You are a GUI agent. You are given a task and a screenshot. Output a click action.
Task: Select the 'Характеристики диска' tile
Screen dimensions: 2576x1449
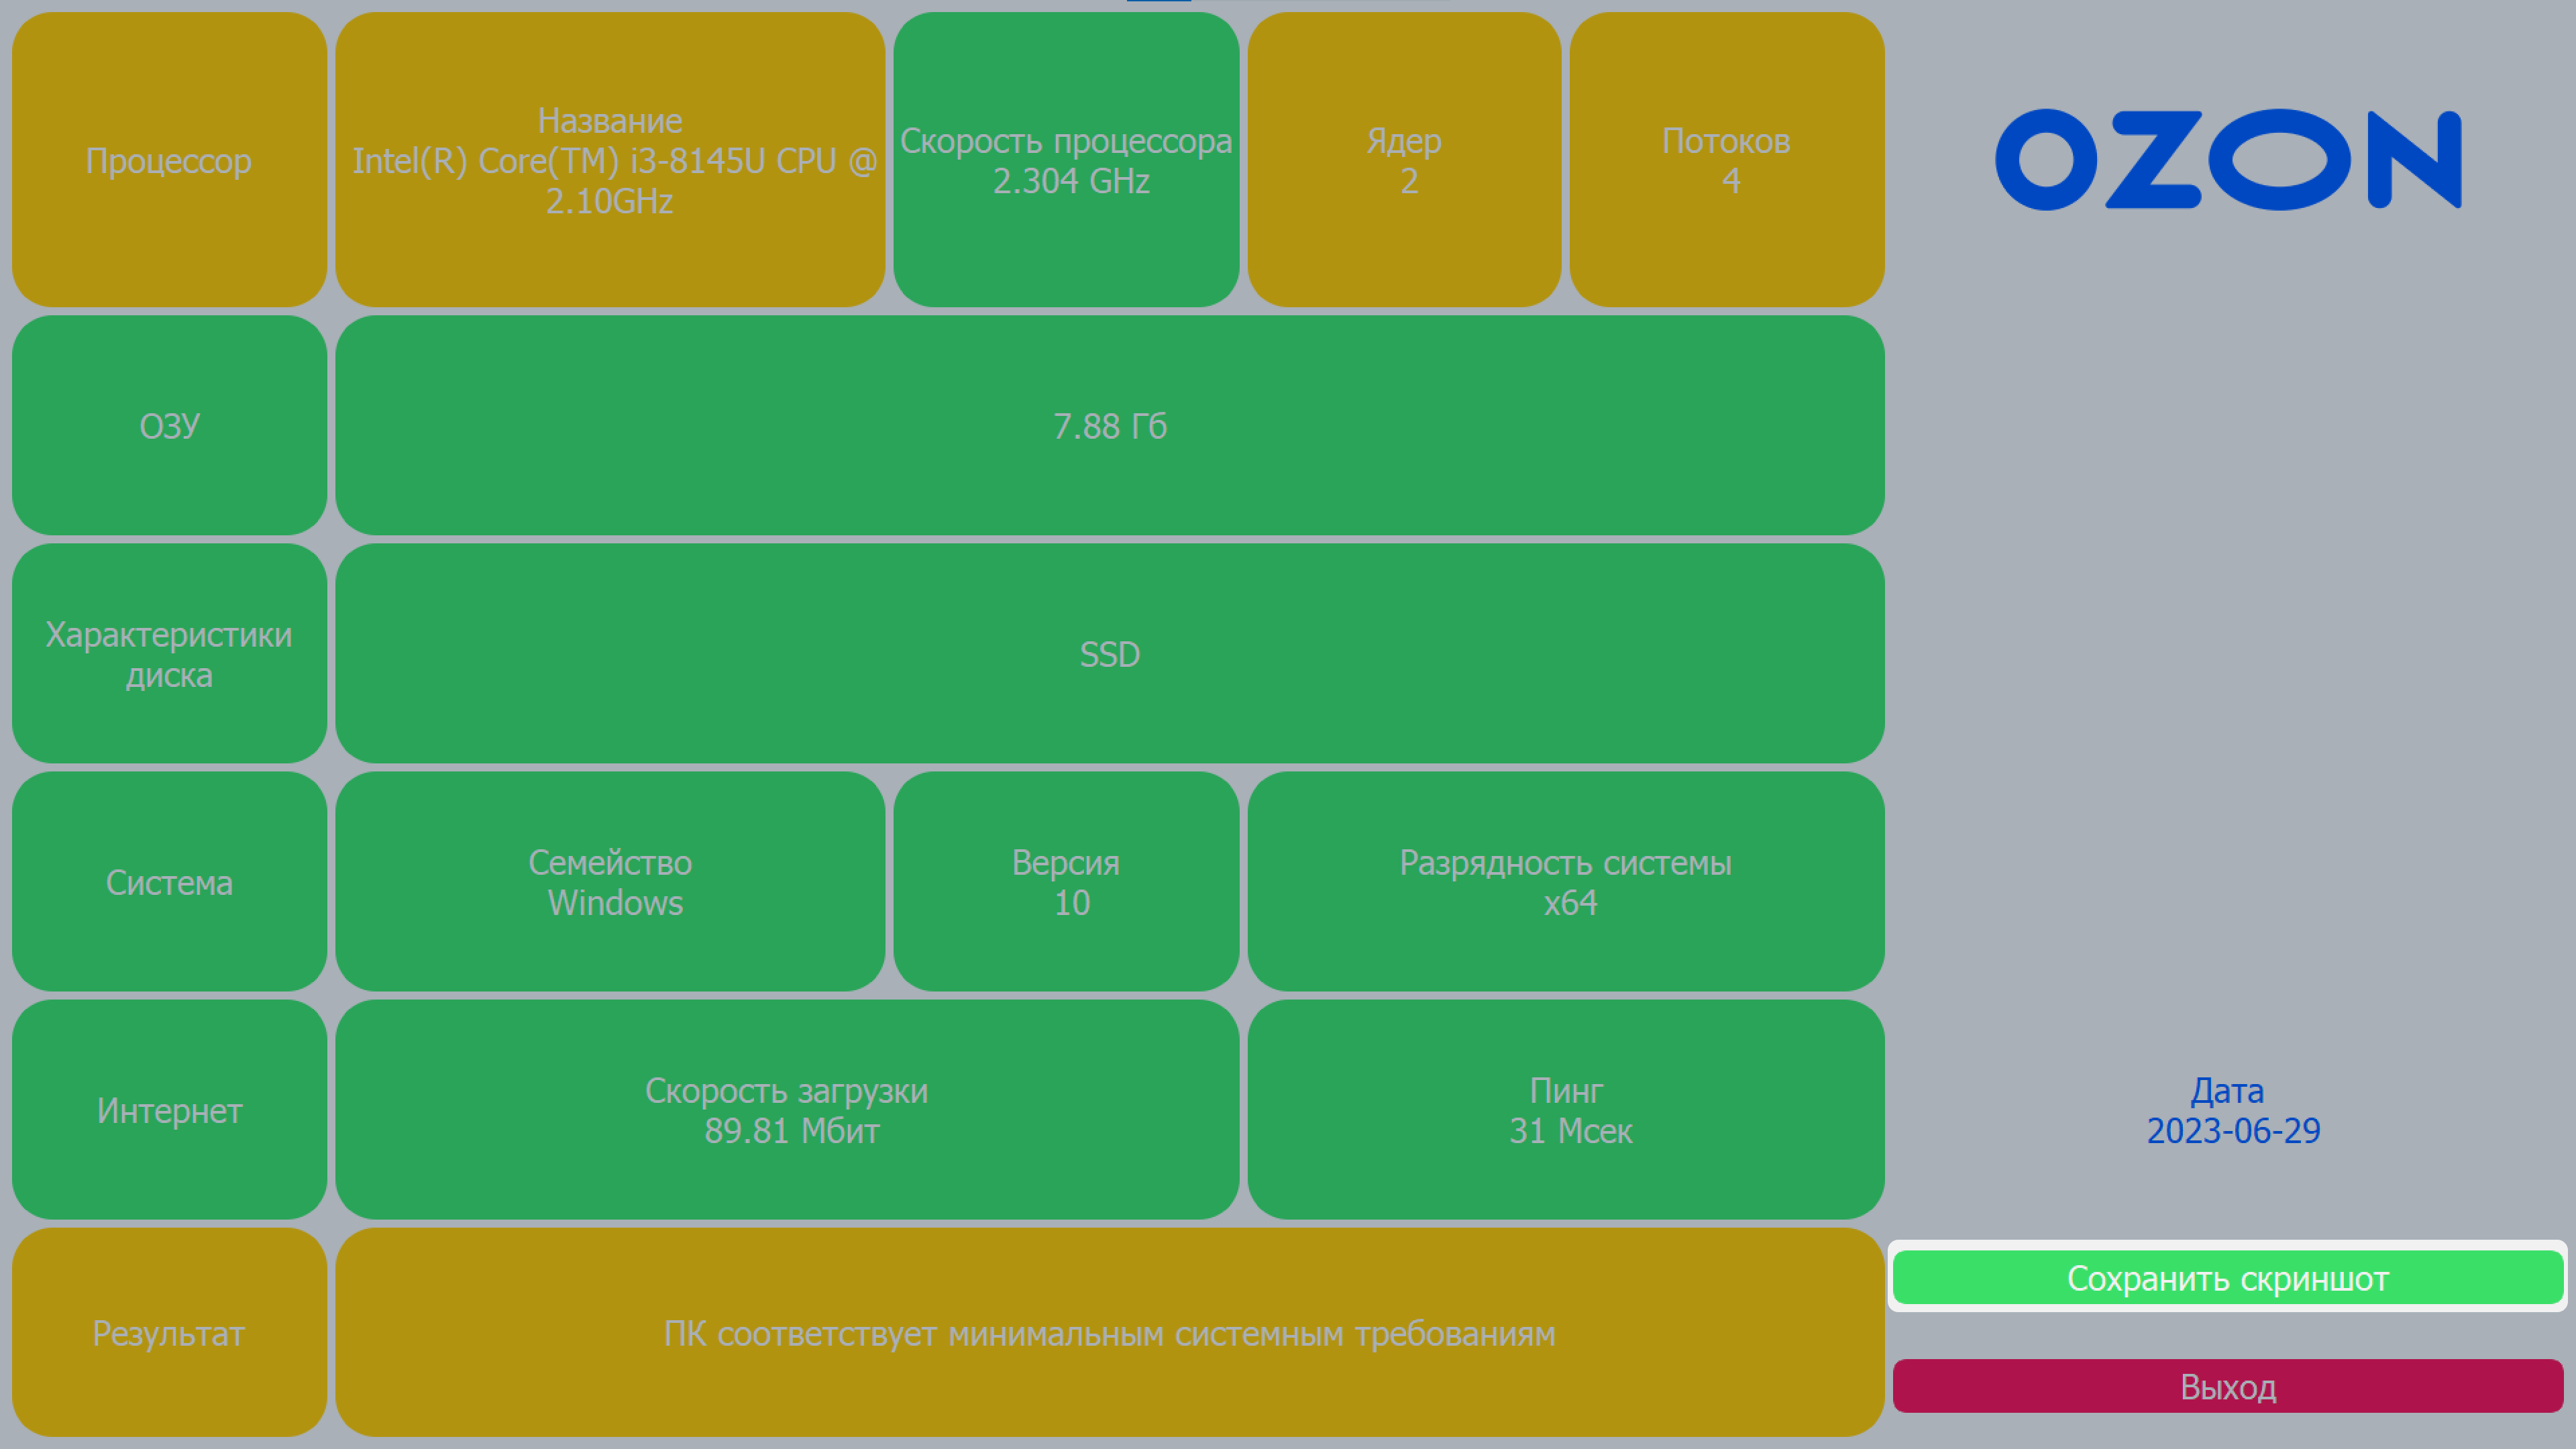click(x=169, y=653)
